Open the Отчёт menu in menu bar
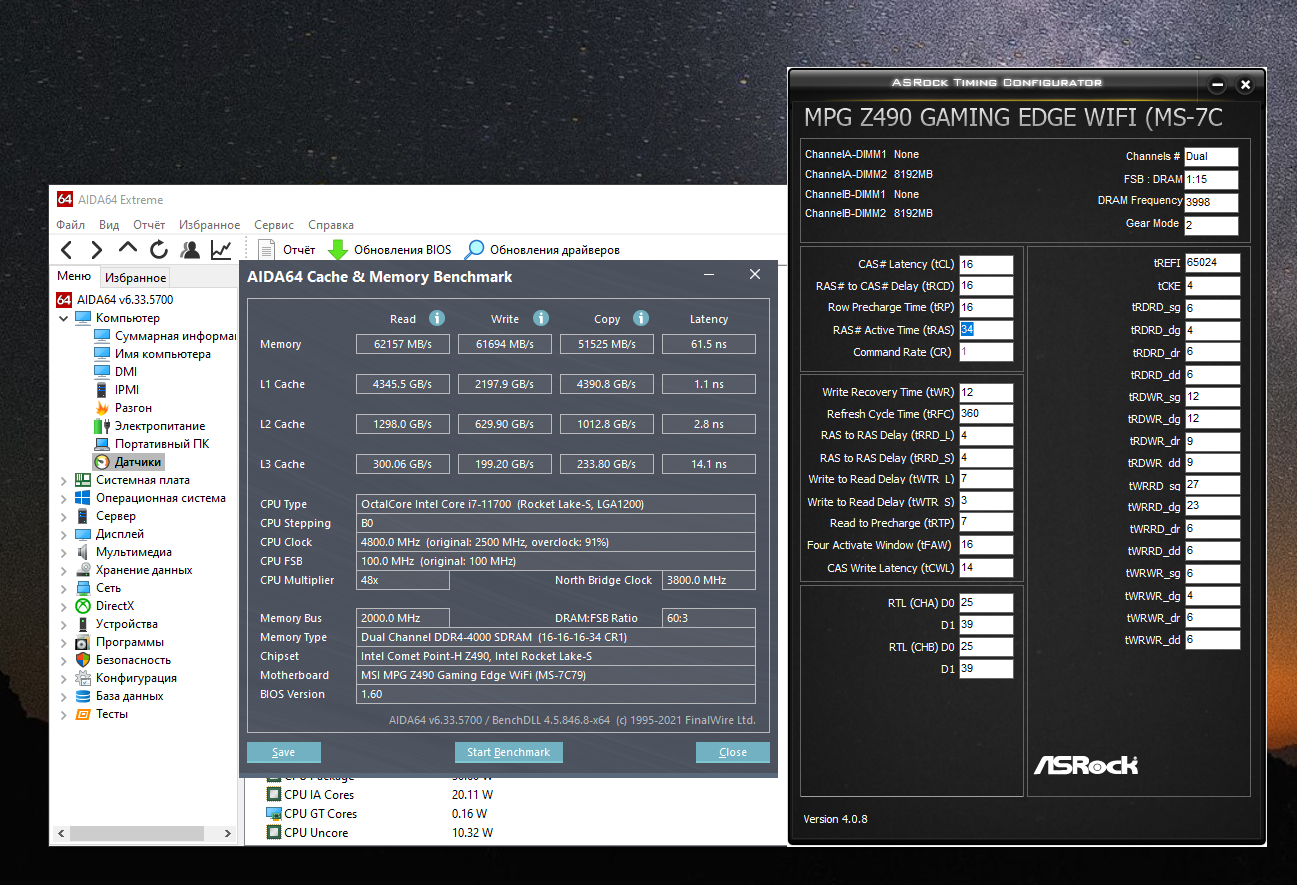 [x=149, y=225]
